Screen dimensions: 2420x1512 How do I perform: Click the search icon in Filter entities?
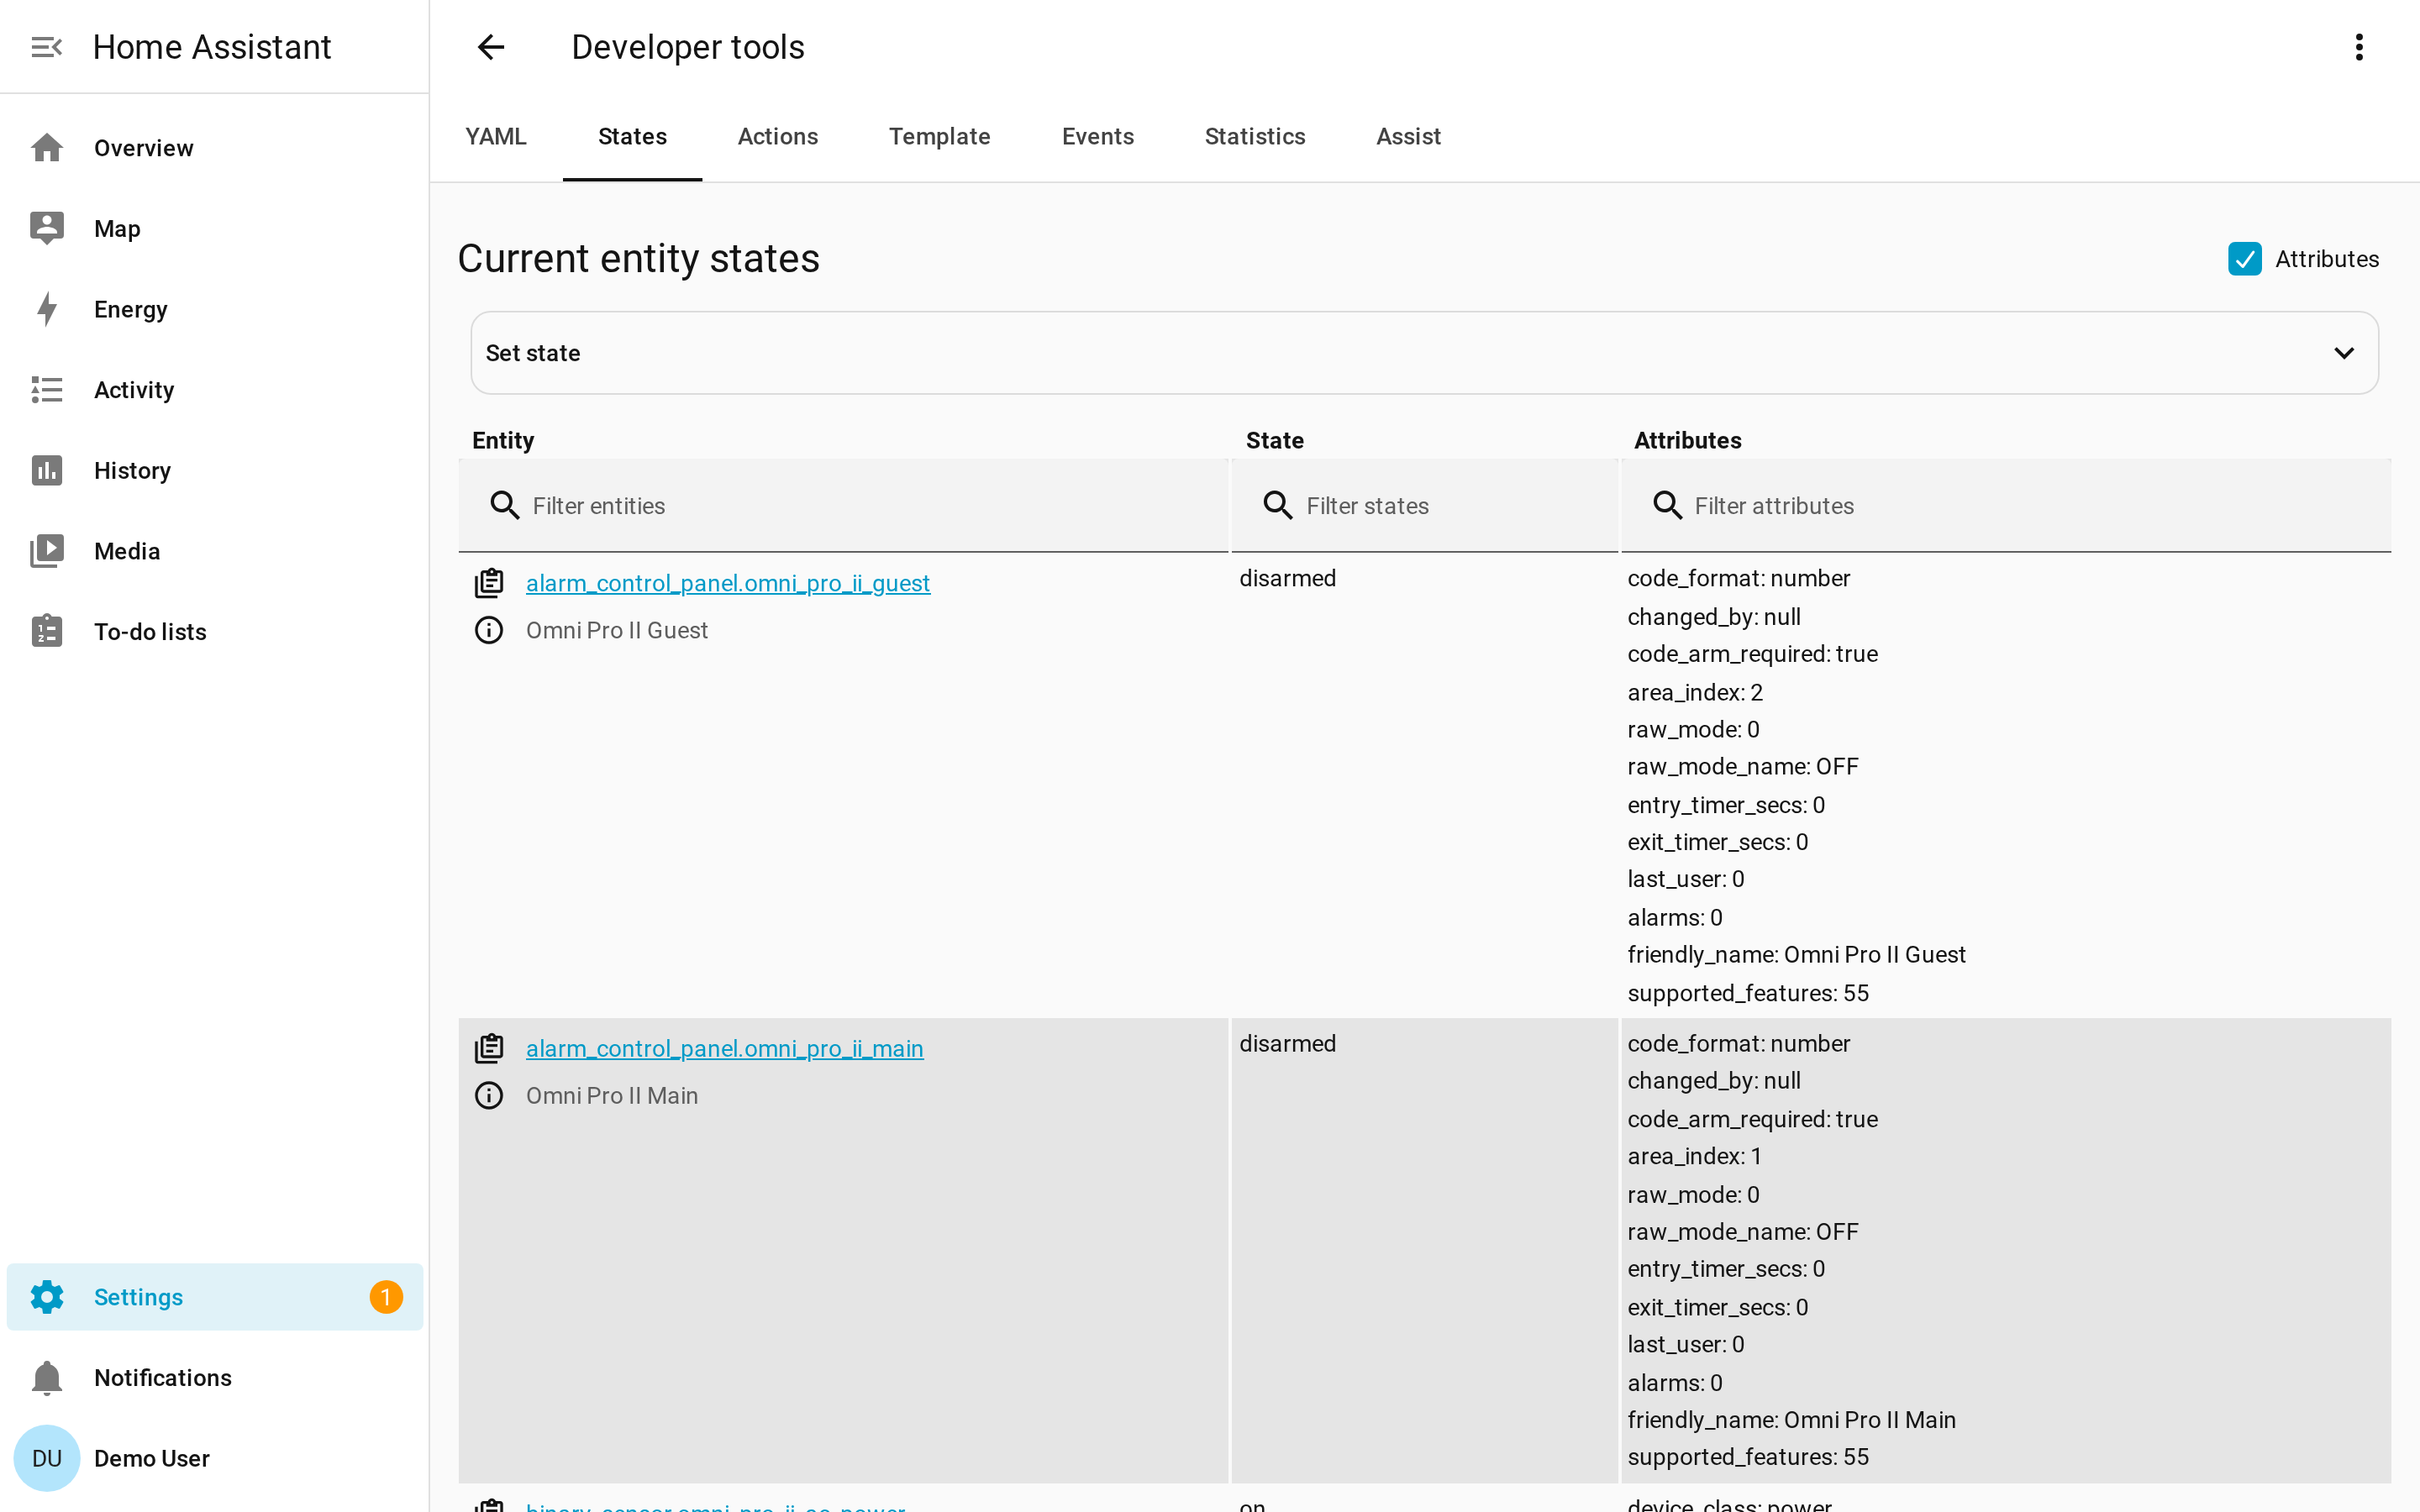point(505,506)
